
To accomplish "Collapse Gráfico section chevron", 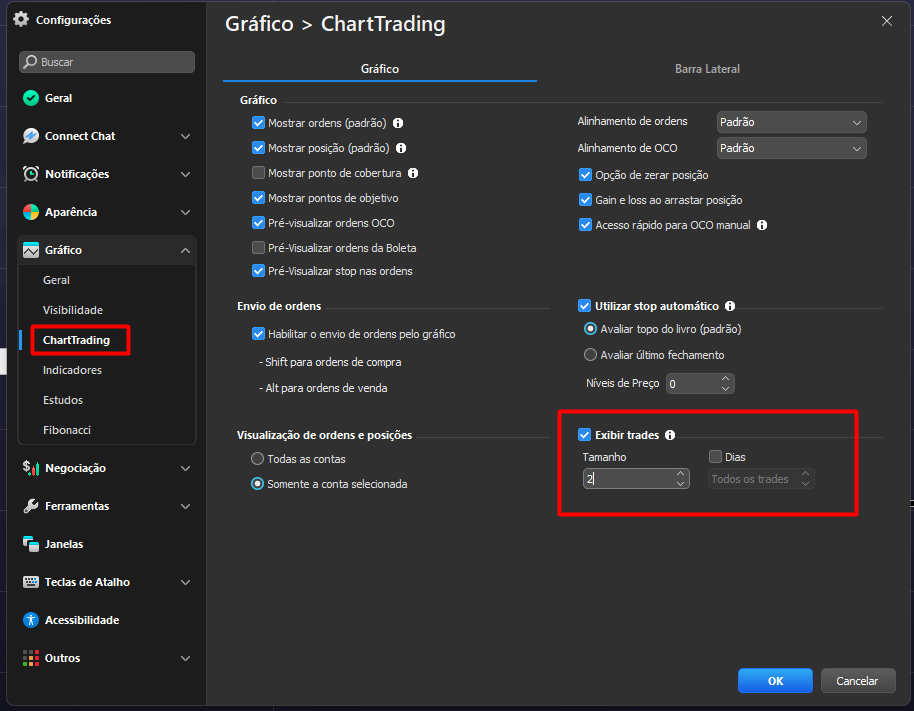I will coord(185,251).
